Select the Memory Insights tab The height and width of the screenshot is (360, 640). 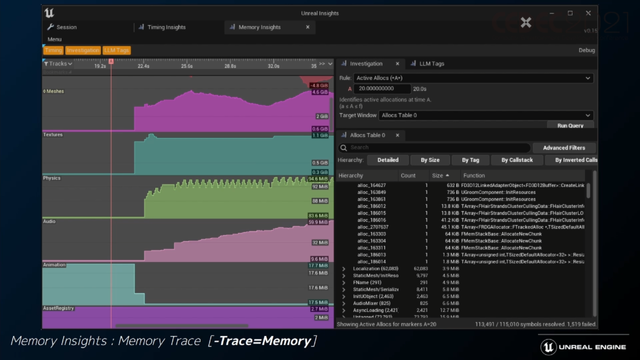point(269,27)
